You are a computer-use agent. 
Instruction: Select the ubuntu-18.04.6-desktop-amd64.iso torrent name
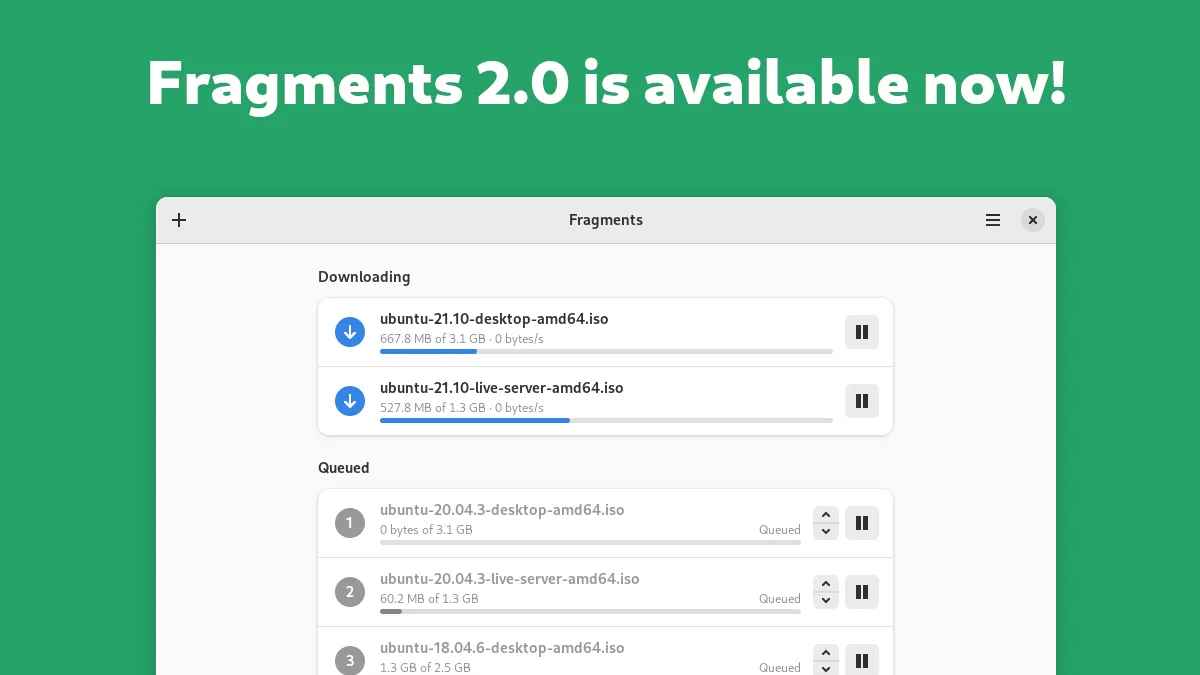point(502,648)
